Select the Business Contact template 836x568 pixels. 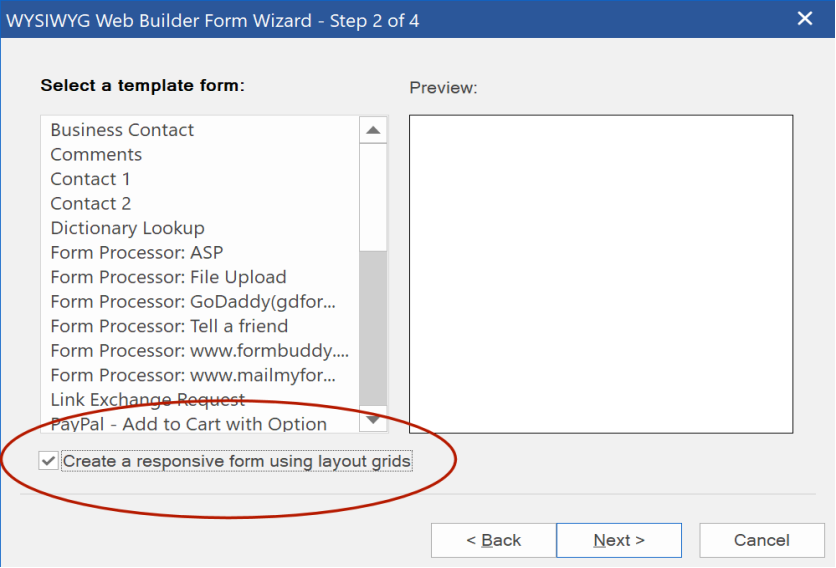(122, 130)
